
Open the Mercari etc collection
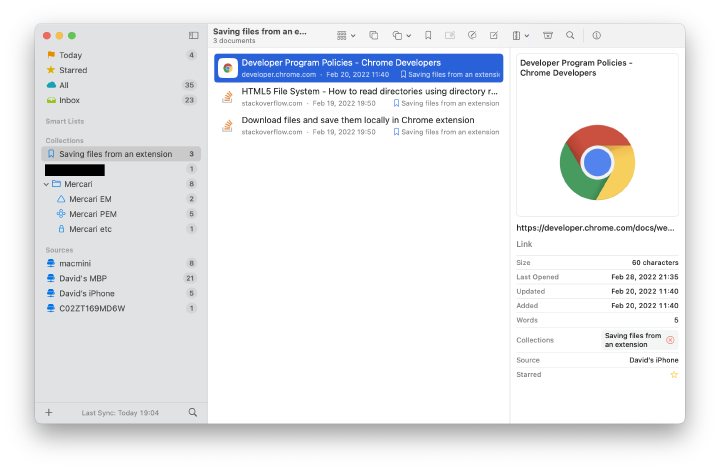tap(121, 229)
